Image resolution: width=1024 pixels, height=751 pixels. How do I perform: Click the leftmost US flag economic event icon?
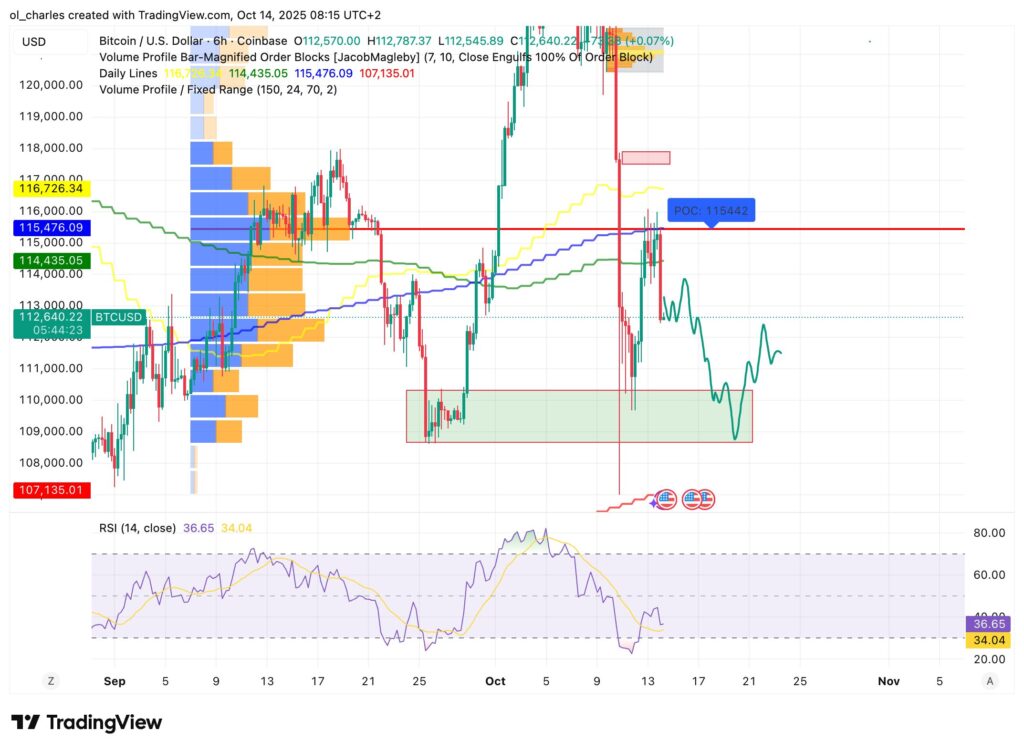pyautogui.click(x=666, y=499)
